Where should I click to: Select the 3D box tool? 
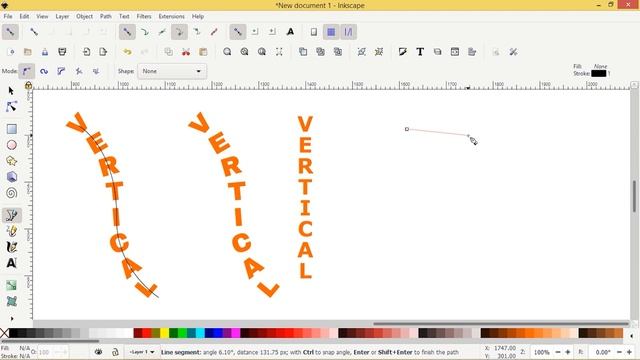click(x=11, y=177)
